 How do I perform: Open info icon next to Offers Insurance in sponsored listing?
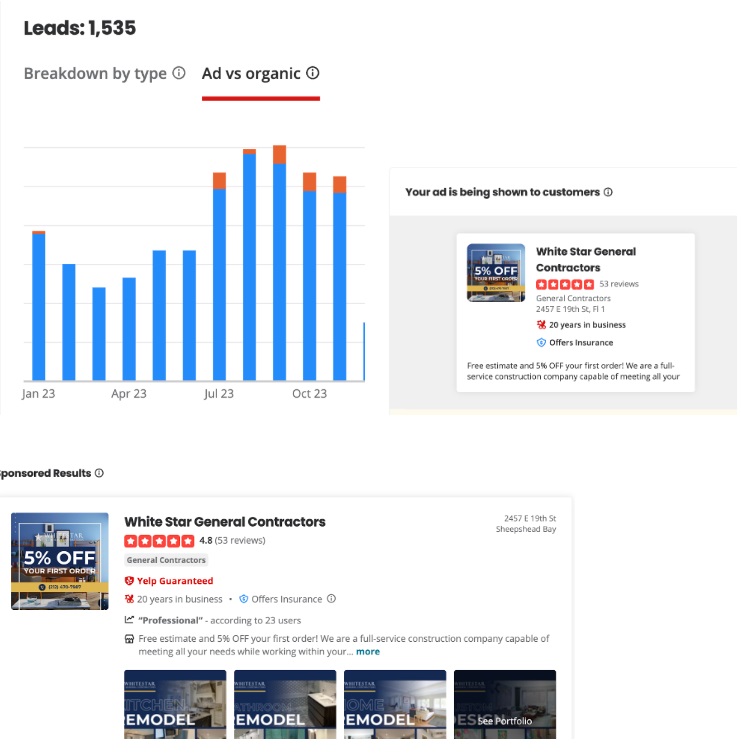pos(331,598)
